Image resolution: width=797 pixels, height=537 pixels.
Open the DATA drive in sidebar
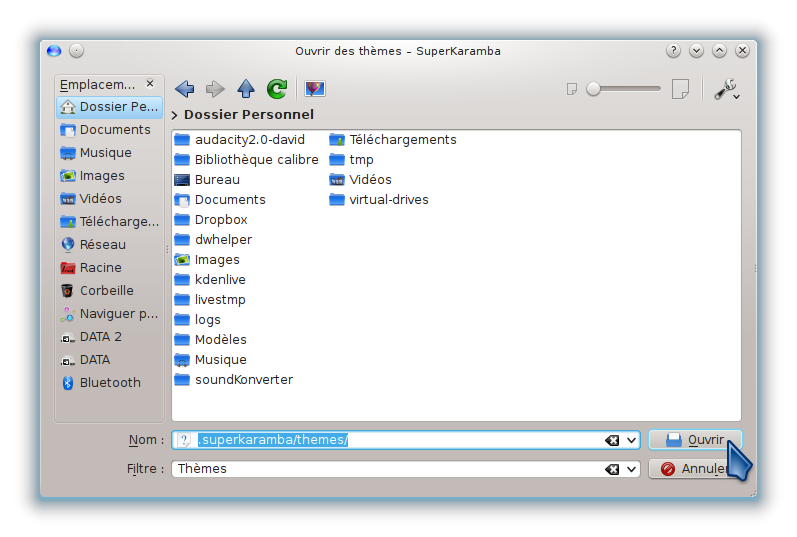click(x=109, y=360)
